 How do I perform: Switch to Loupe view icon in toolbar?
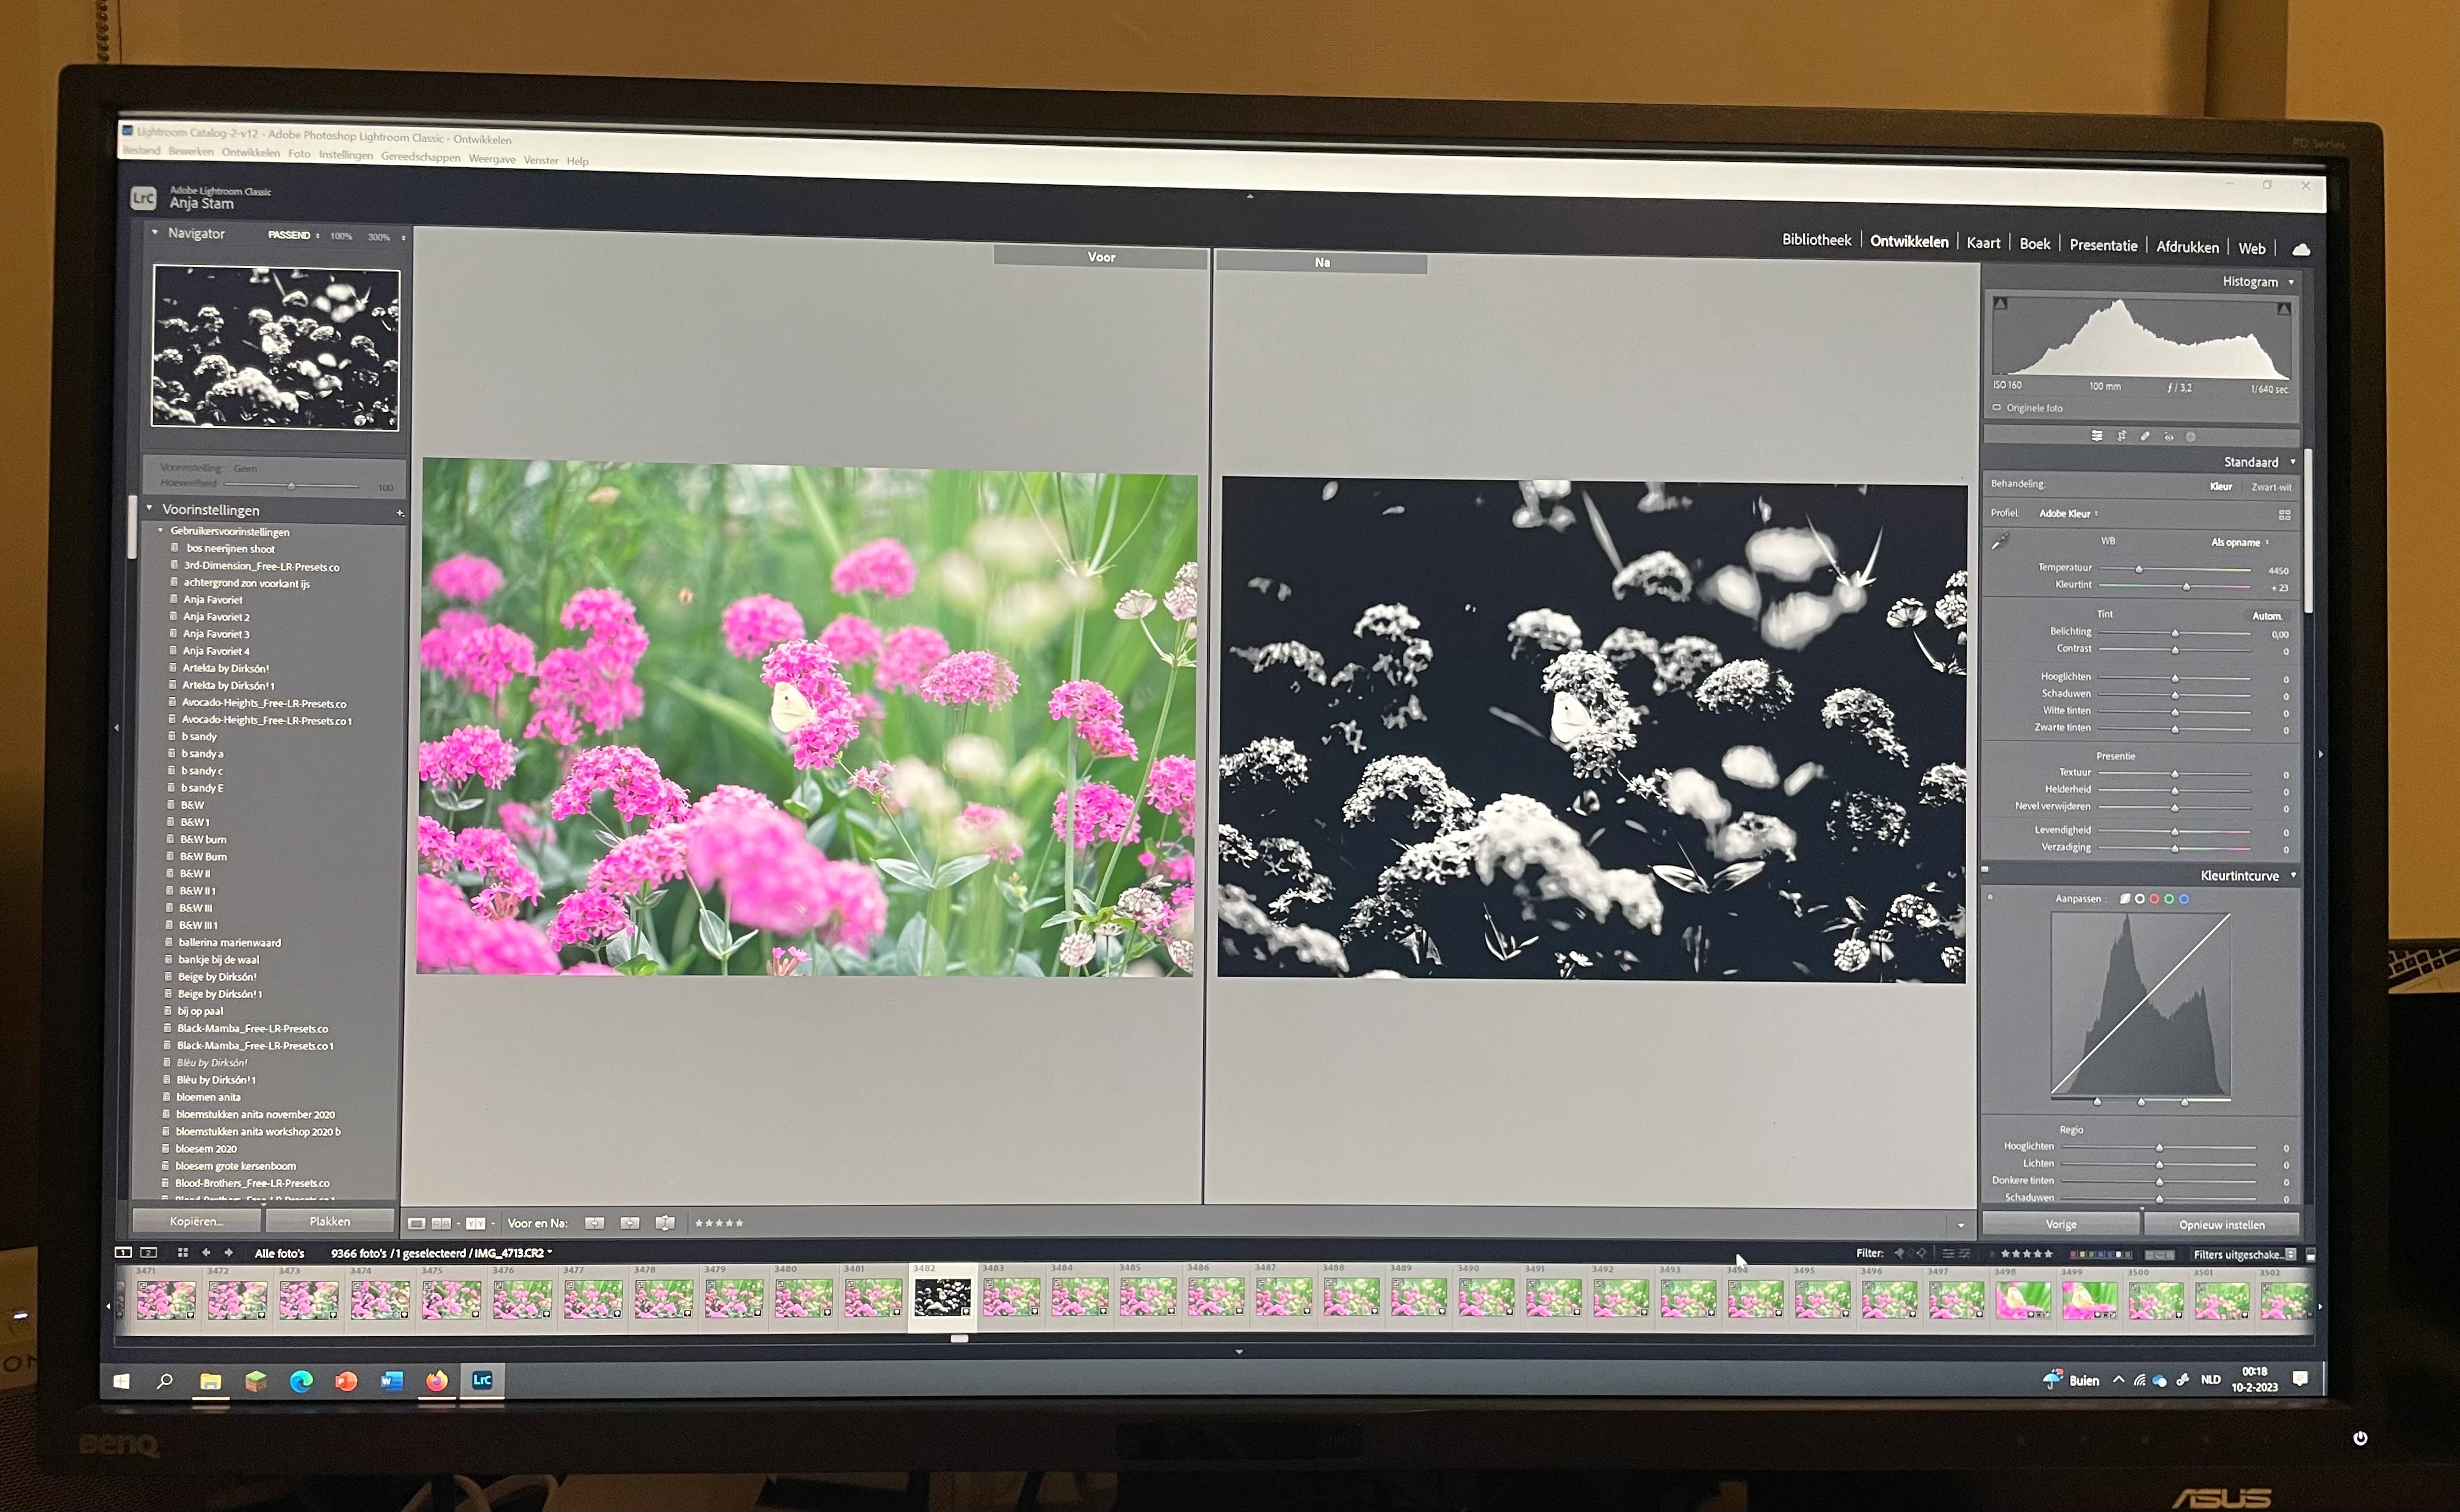click(417, 1223)
